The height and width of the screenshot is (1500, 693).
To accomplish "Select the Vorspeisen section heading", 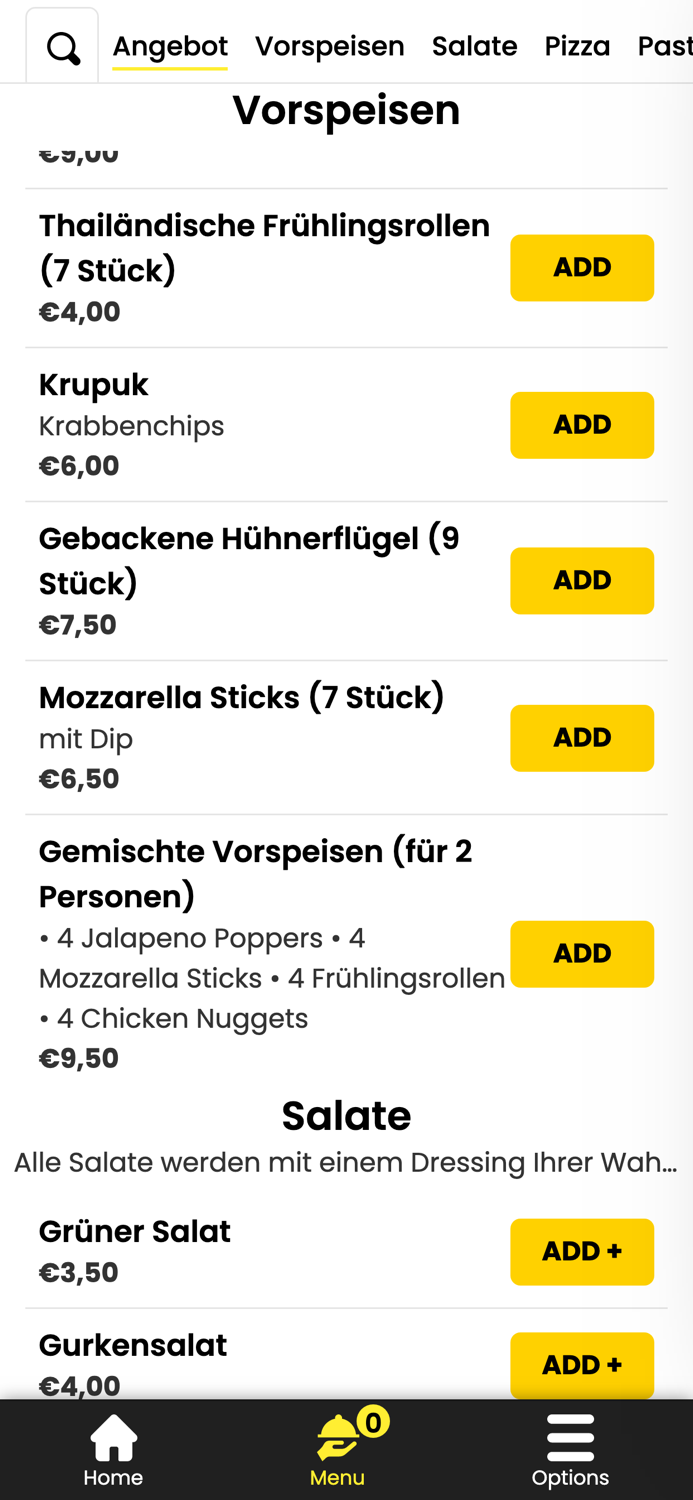I will point(346,110).
